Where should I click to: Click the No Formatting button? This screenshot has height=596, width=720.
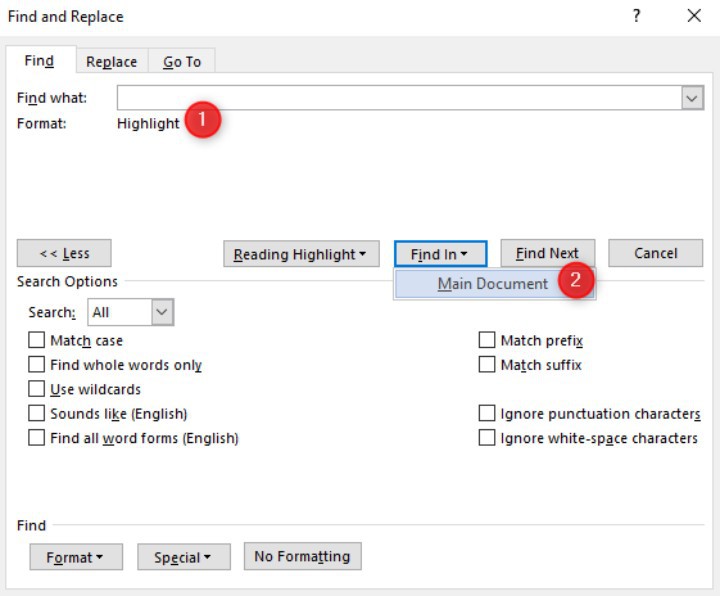pyautogui.click(x=302, y=557)
